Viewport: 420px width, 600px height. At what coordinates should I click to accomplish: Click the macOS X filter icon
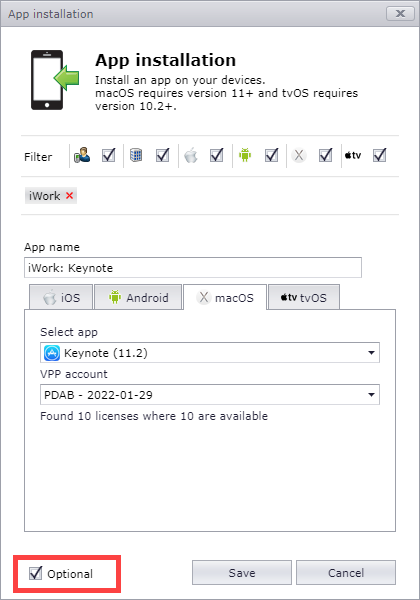point(299,155)
